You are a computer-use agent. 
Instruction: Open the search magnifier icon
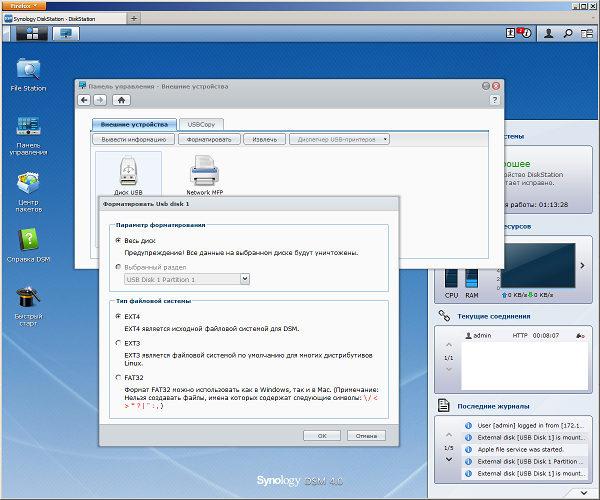(x=568, y=34)
